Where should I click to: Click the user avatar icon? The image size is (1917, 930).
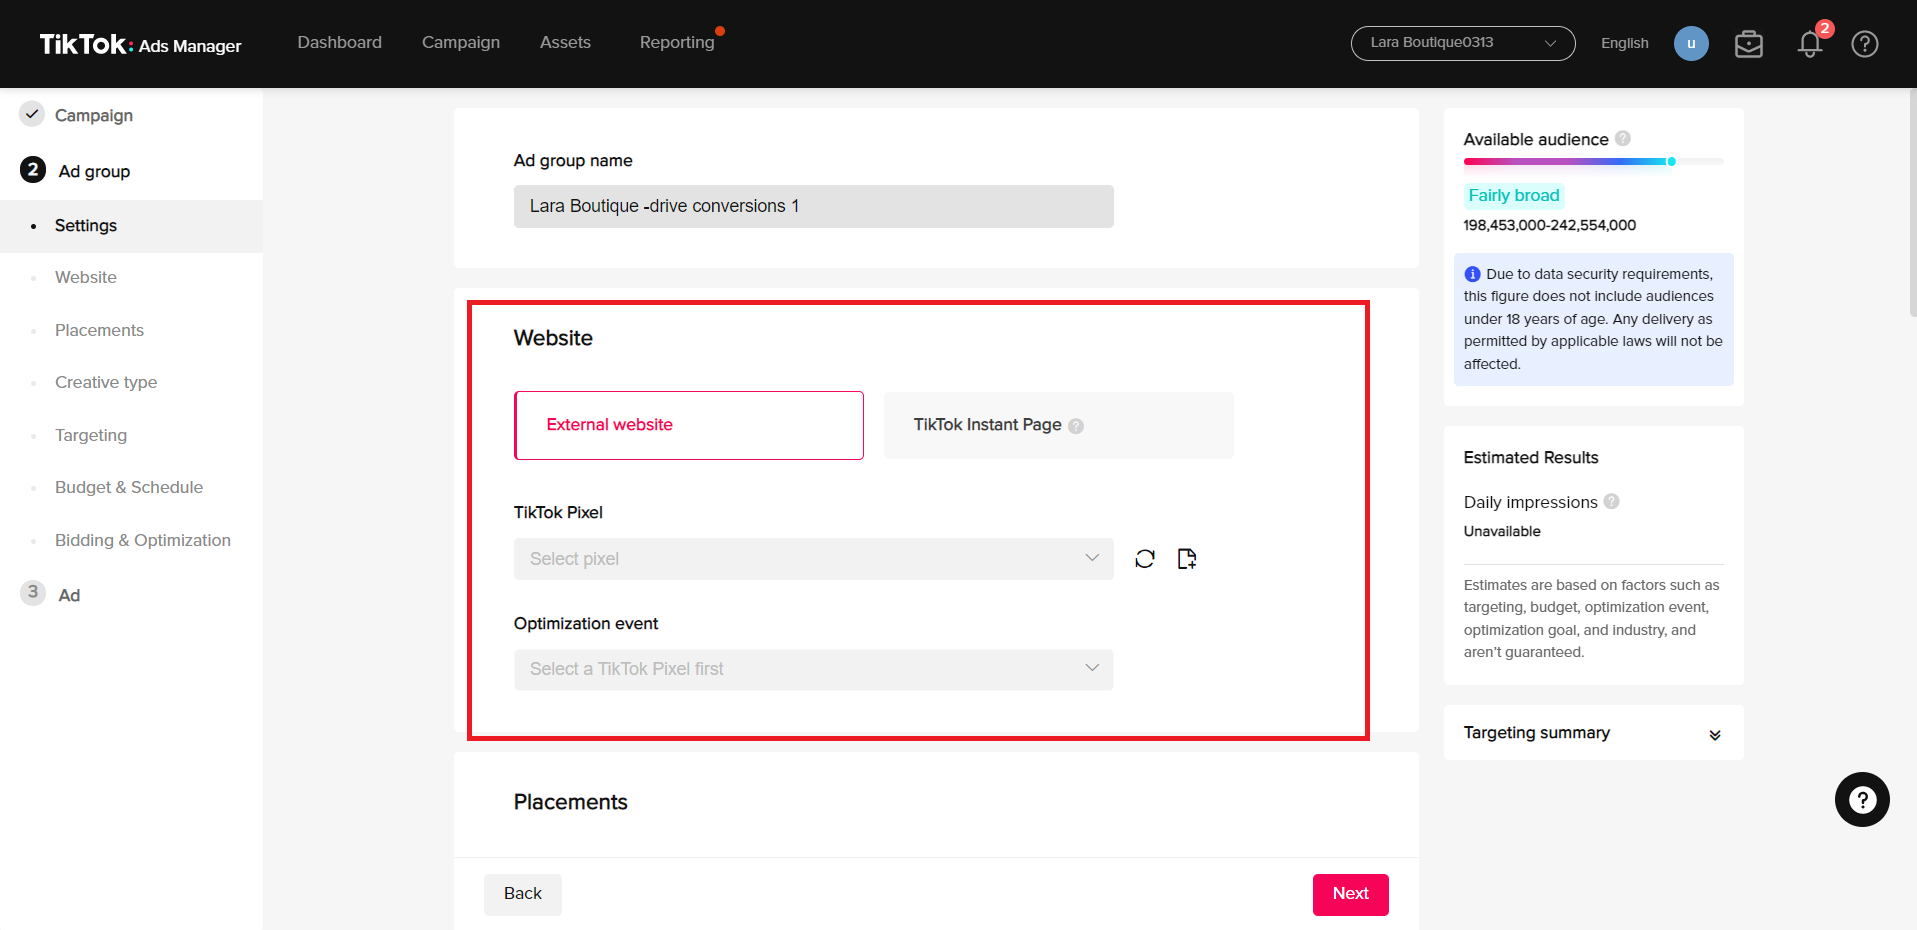tap(1690, 43)
